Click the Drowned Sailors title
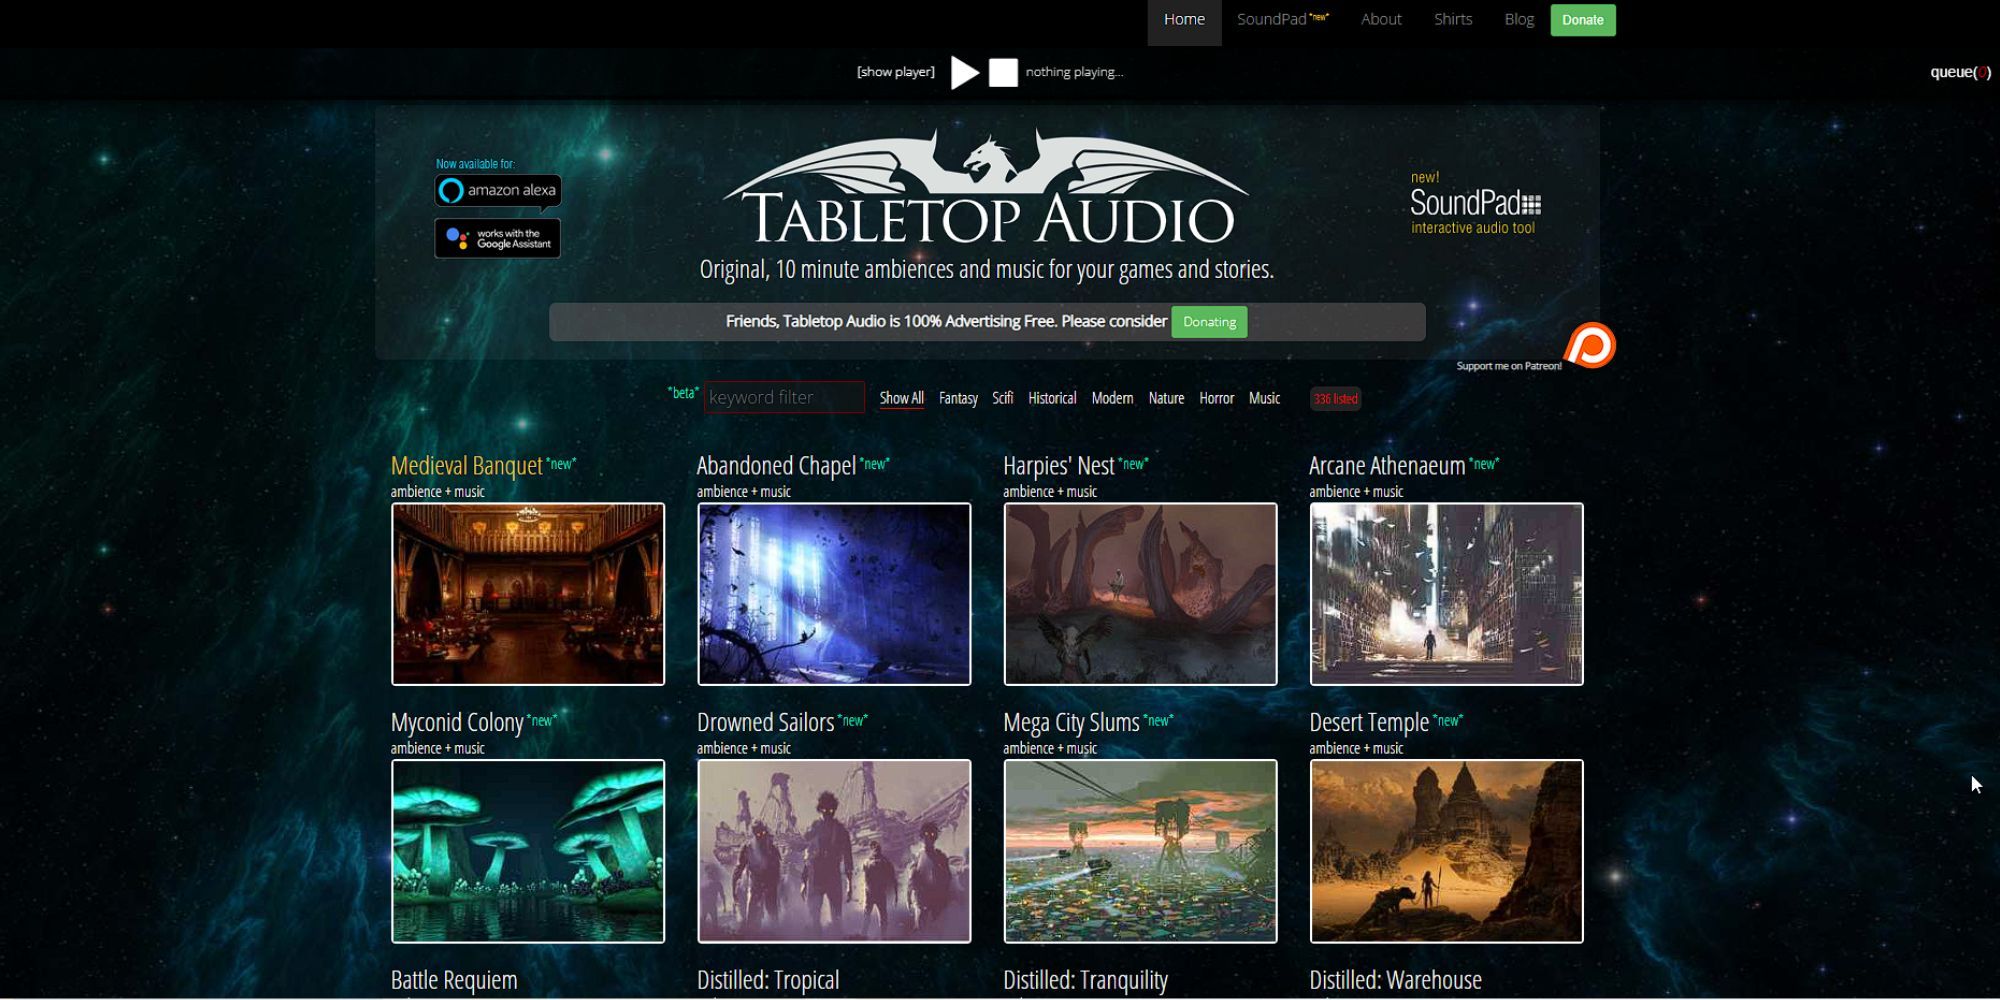This screenshot has width=2000, height=1000. tap(765, 723)
